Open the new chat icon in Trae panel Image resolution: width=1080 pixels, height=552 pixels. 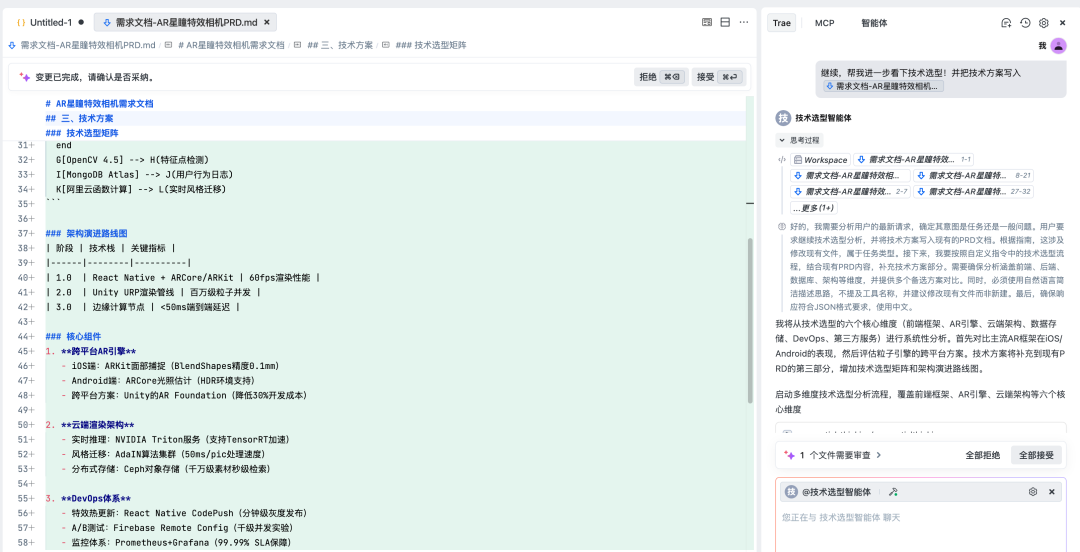coord(1006,23)
